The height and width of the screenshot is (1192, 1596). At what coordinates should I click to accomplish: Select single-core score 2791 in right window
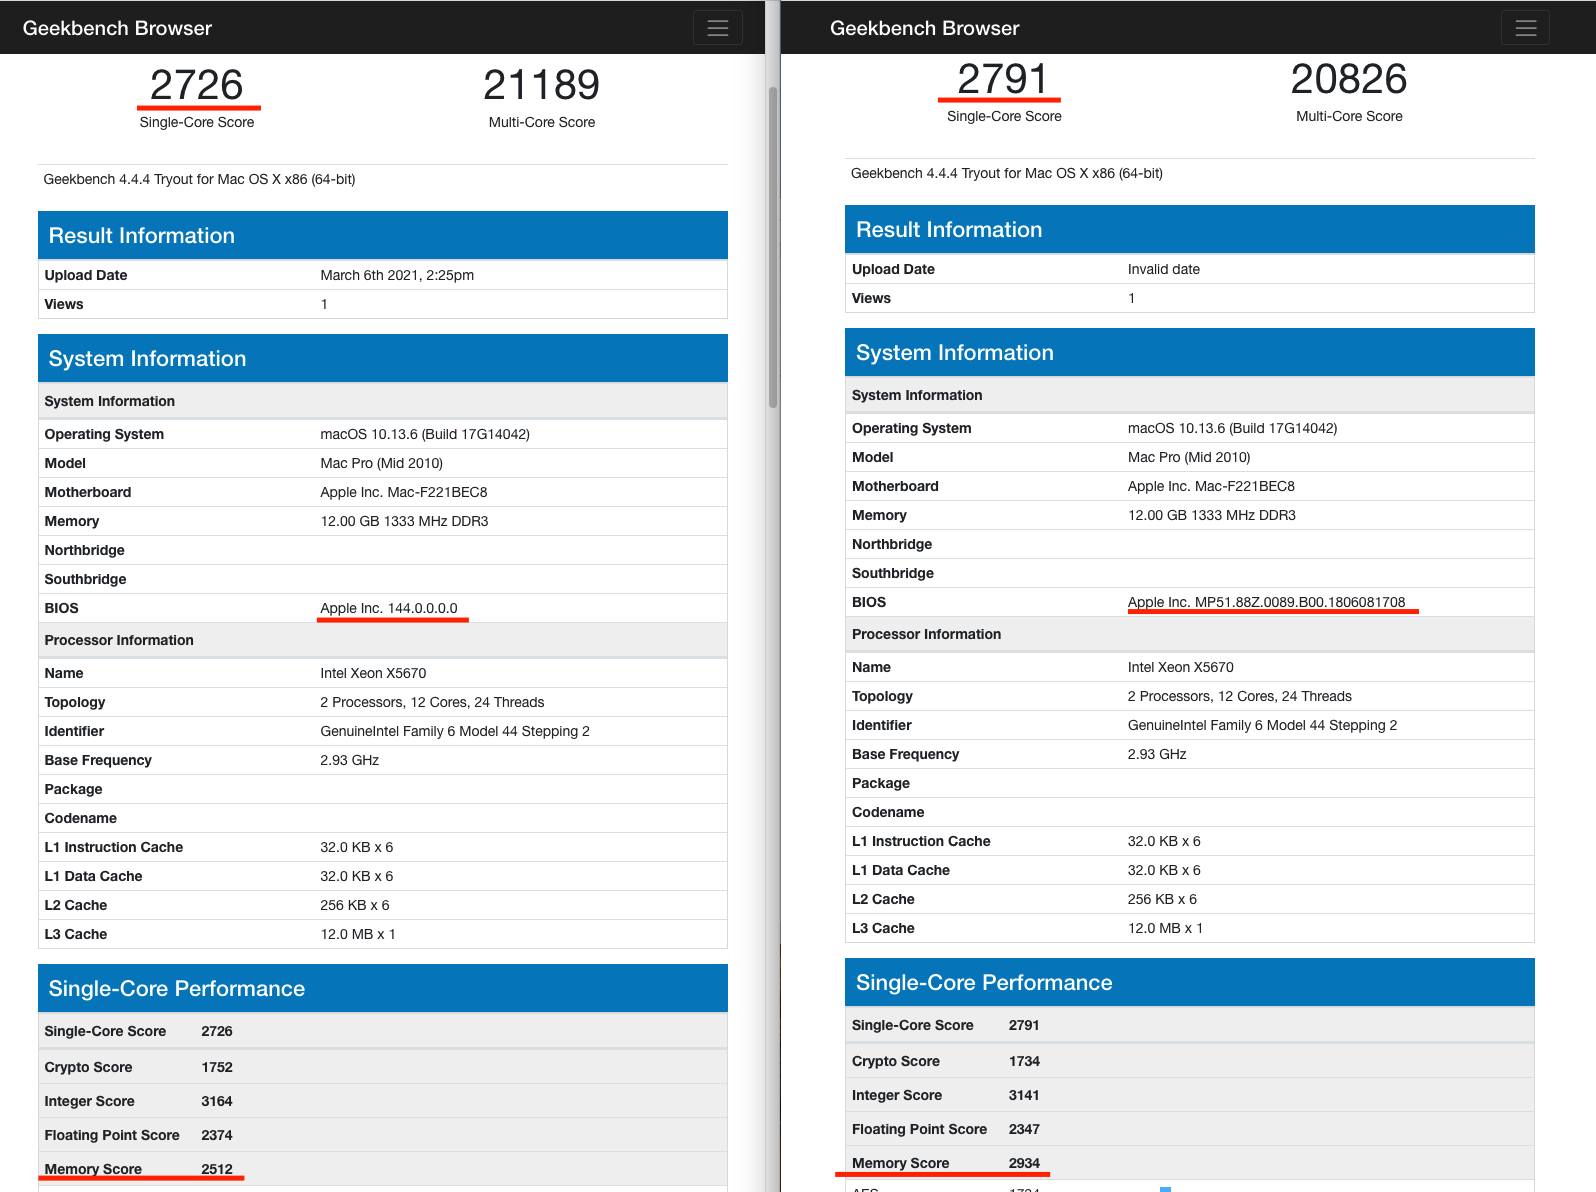click(1003, 79)
